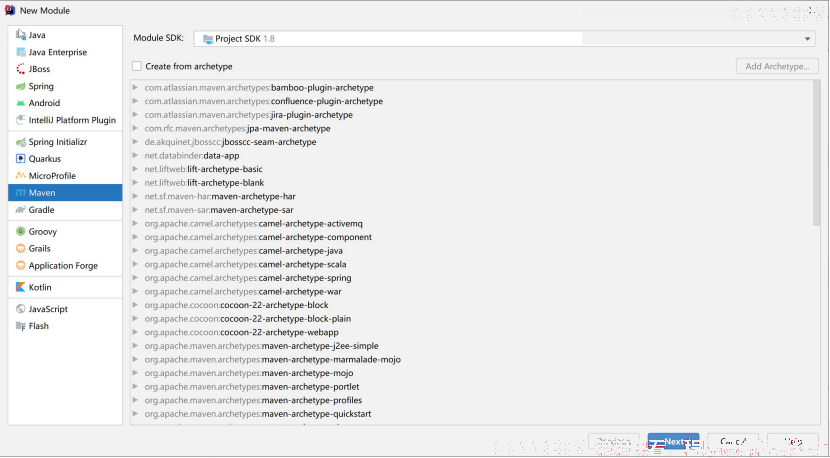Select lift-archetype-blank row
The height and width of the screenshot is (458, 830).
471,183
